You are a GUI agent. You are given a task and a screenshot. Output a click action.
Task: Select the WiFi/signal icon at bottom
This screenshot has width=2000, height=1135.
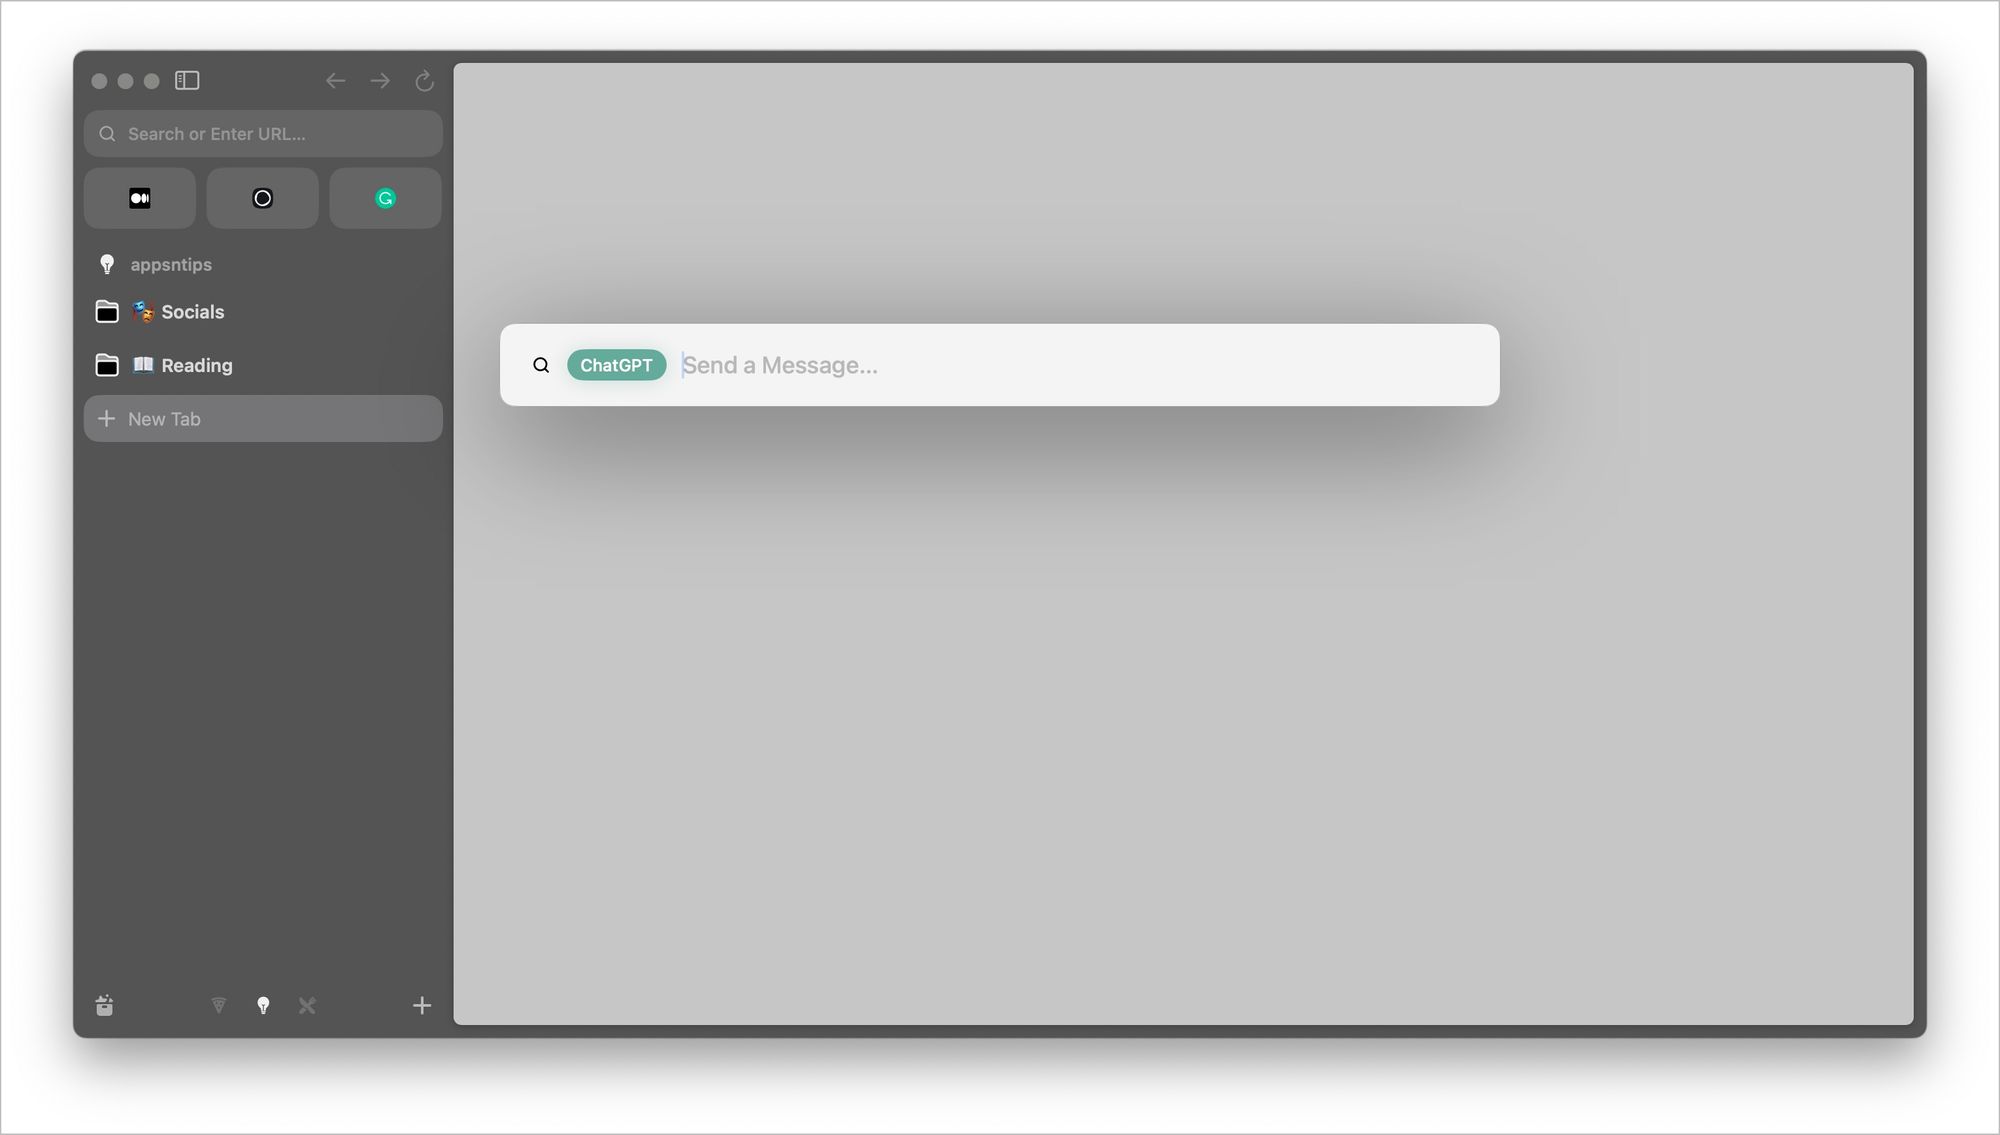tap(218, 1004)
